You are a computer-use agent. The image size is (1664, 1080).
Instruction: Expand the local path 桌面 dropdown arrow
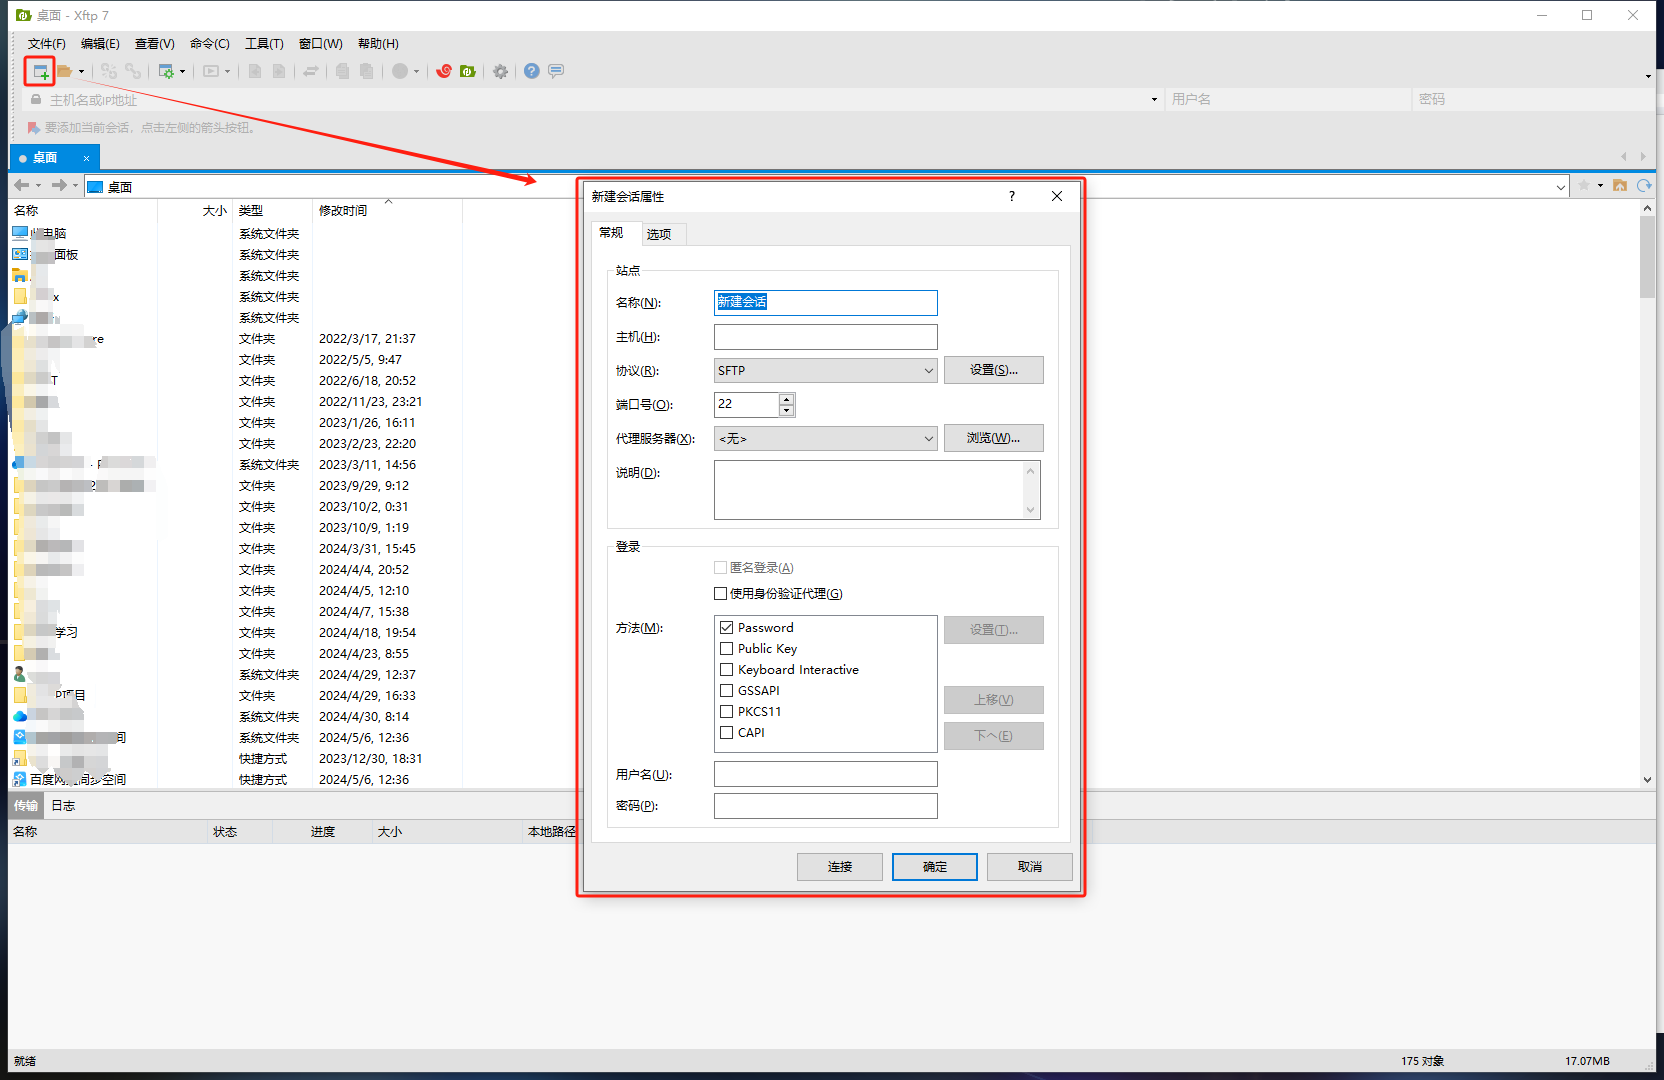point(1560,187)
